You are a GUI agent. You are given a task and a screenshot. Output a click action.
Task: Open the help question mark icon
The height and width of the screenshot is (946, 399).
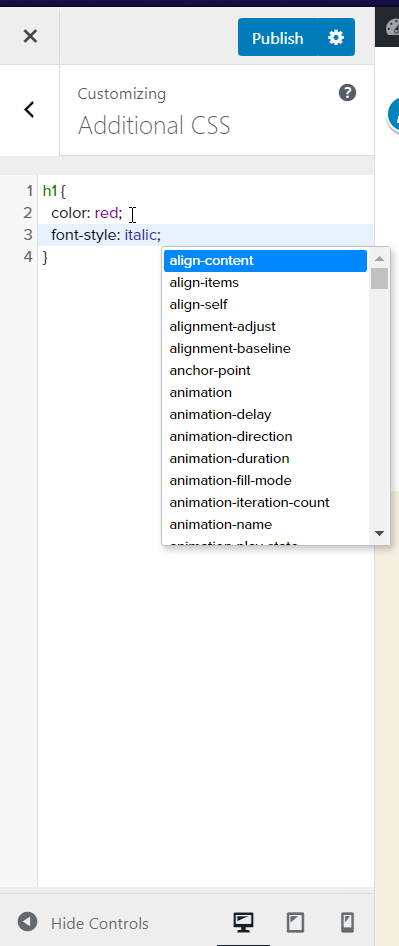(347, 93)
